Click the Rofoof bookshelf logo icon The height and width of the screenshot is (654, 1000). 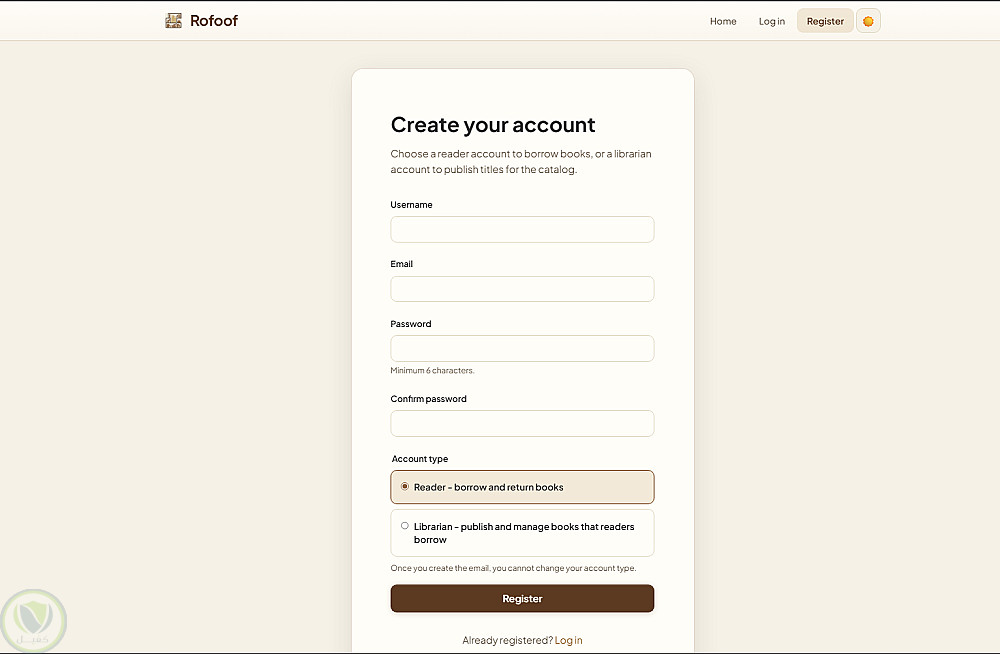pyautogui.click(x=174, y=21)
